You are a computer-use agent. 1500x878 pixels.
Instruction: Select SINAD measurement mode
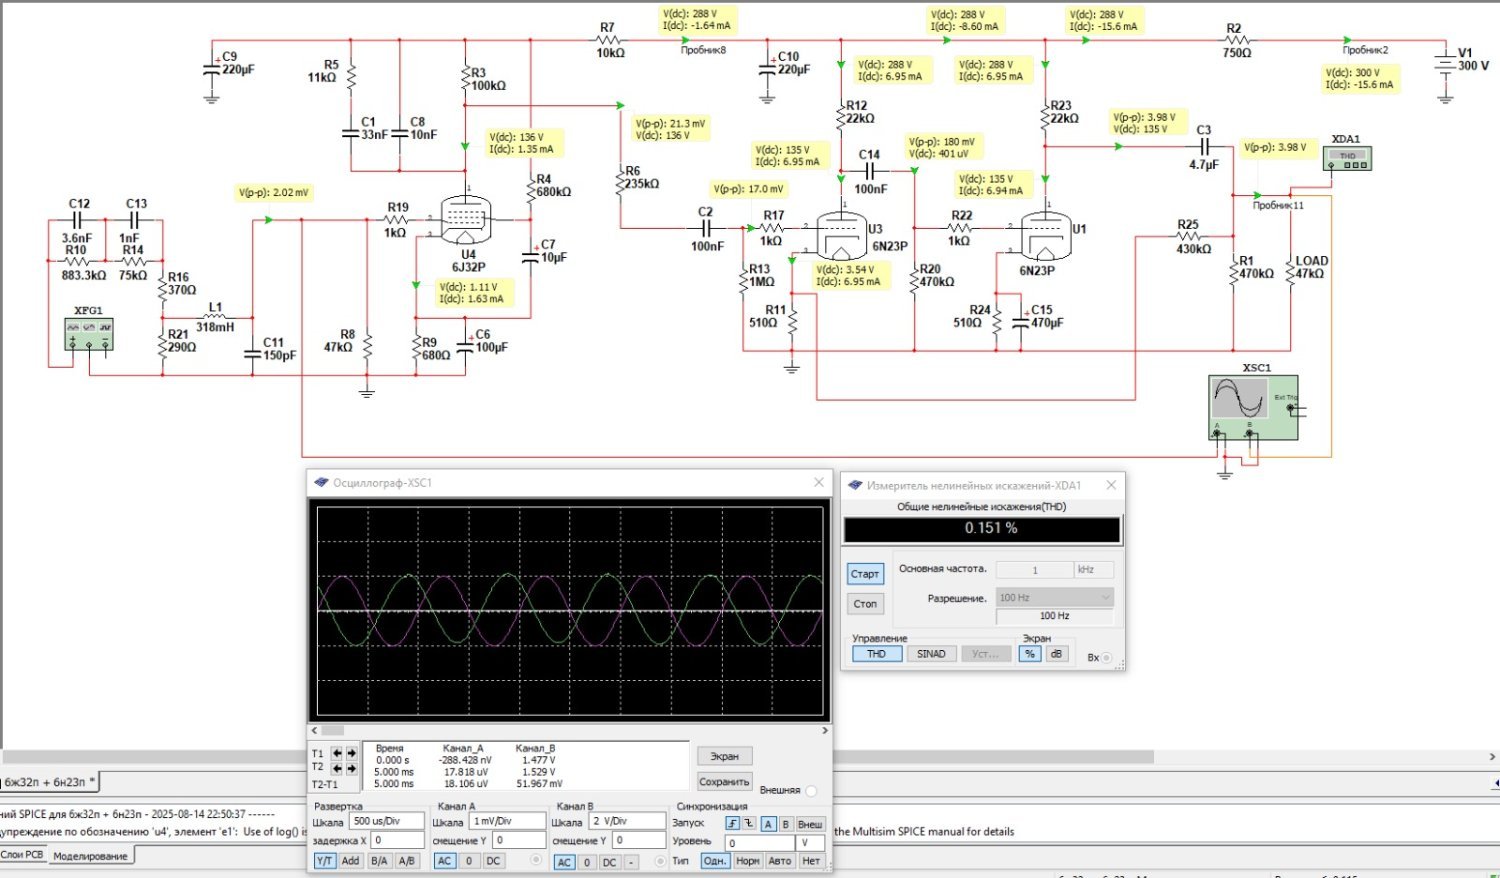pos(931,654)
